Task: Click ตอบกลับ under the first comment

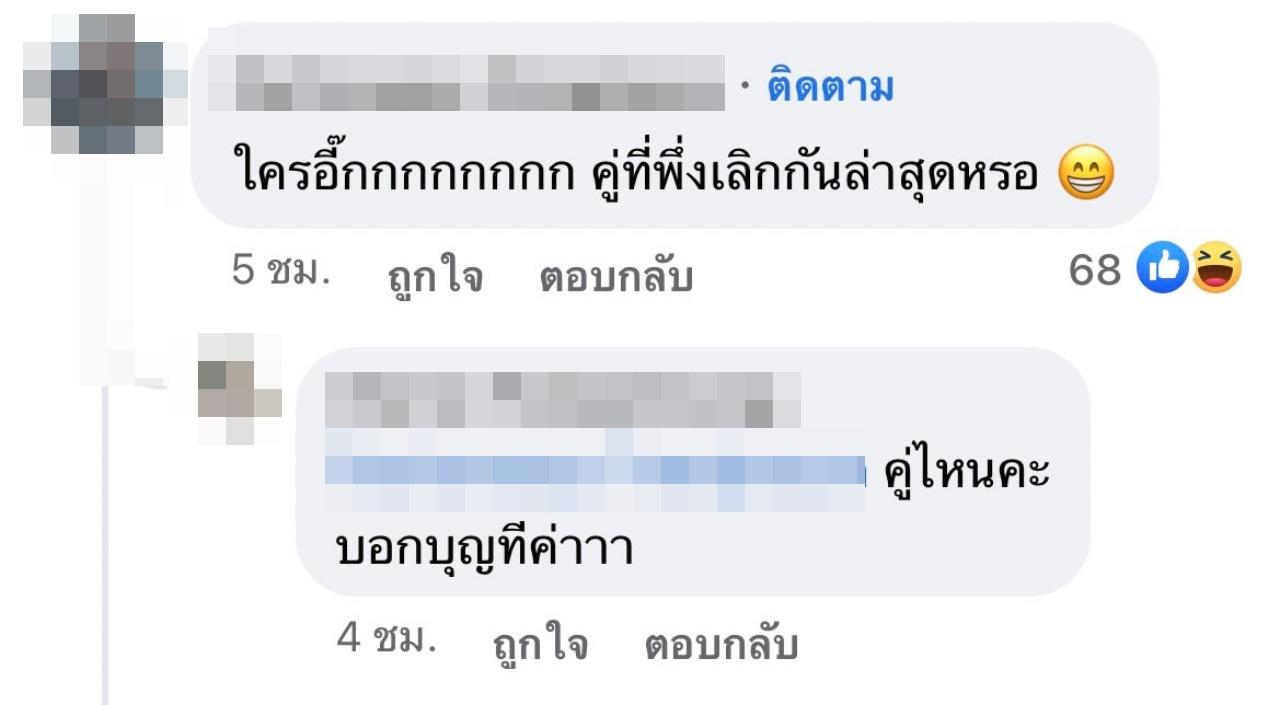Action: tap(616, 278)
